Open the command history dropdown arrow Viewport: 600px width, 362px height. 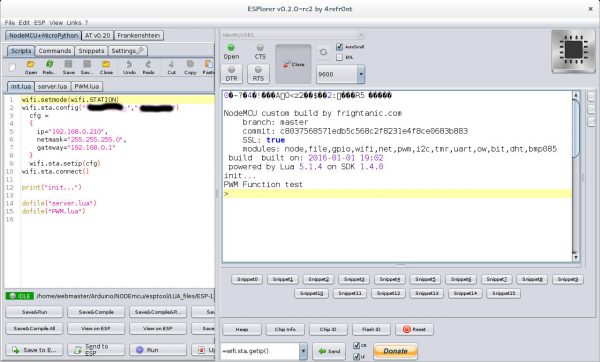coord(303,351)
